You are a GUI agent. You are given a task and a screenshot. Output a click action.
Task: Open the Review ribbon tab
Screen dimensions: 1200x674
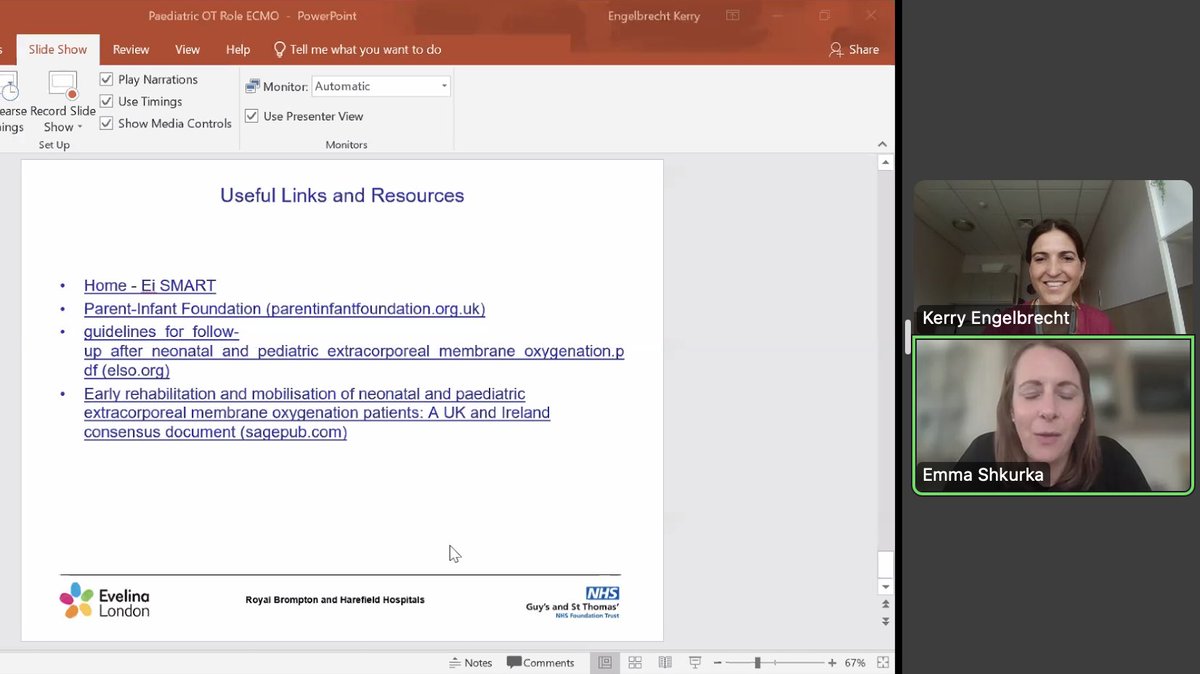[x=131, y=49]
